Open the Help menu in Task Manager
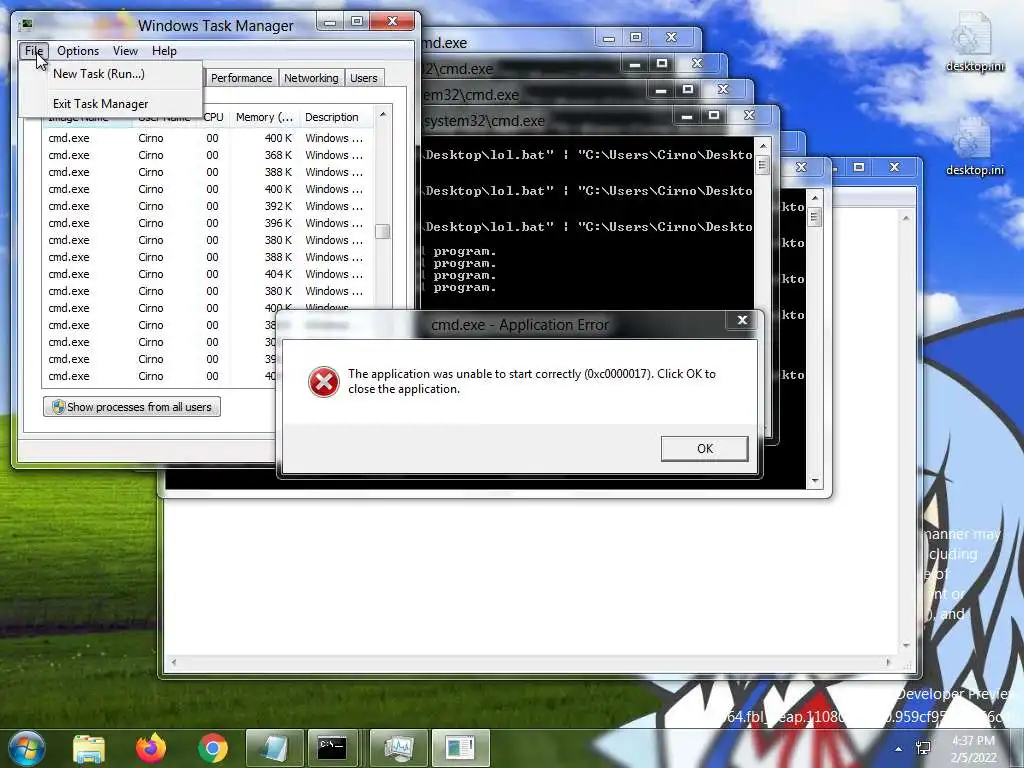Image resolution: width=1024 pixels, height=768 pixels. [164, 50]
